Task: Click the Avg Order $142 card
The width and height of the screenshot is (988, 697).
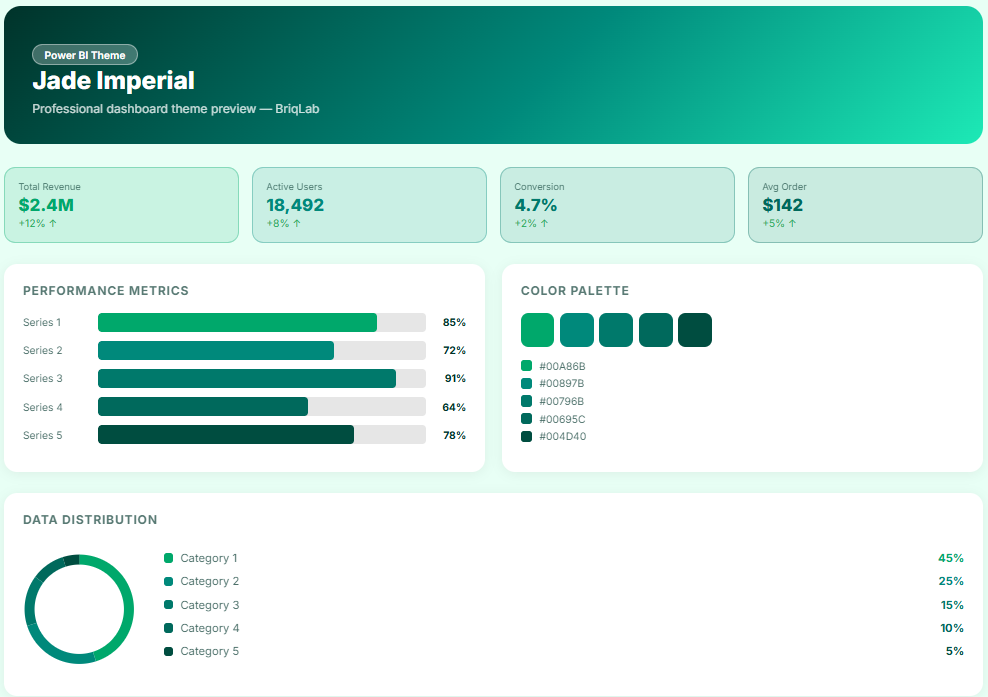Action: click(x=865, y=205)
